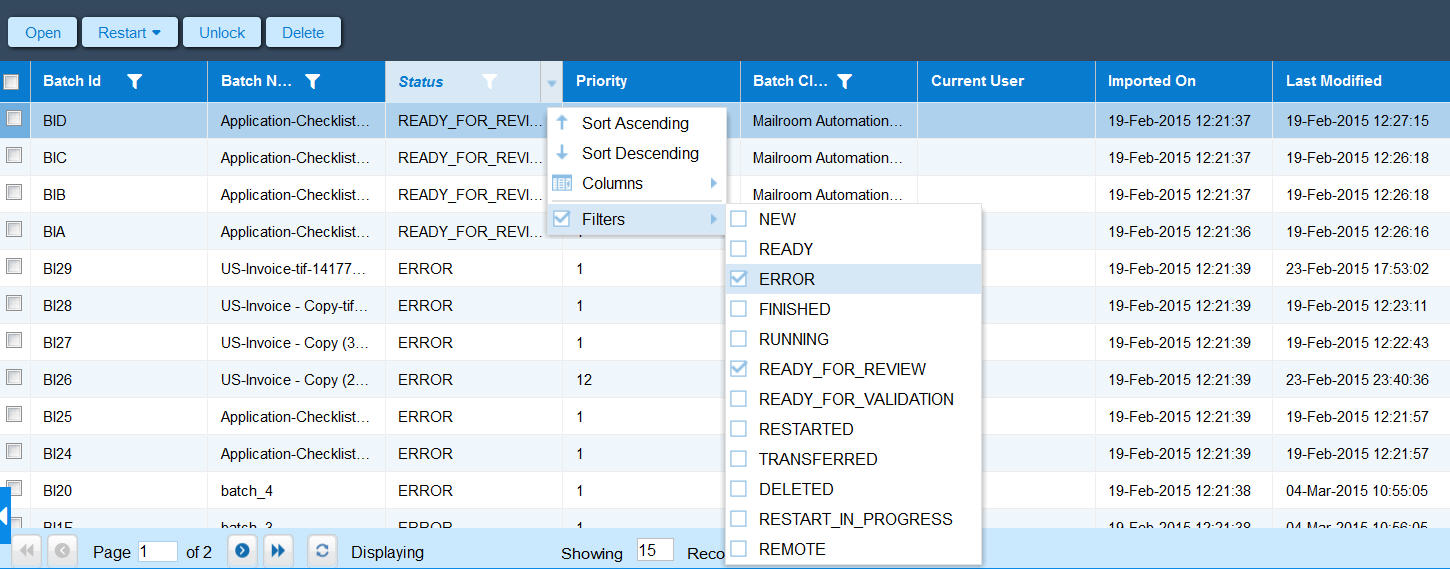The width and height of the screenshot is (1450, 569).
Task: Open the Filters submenu
Action: 636,219
